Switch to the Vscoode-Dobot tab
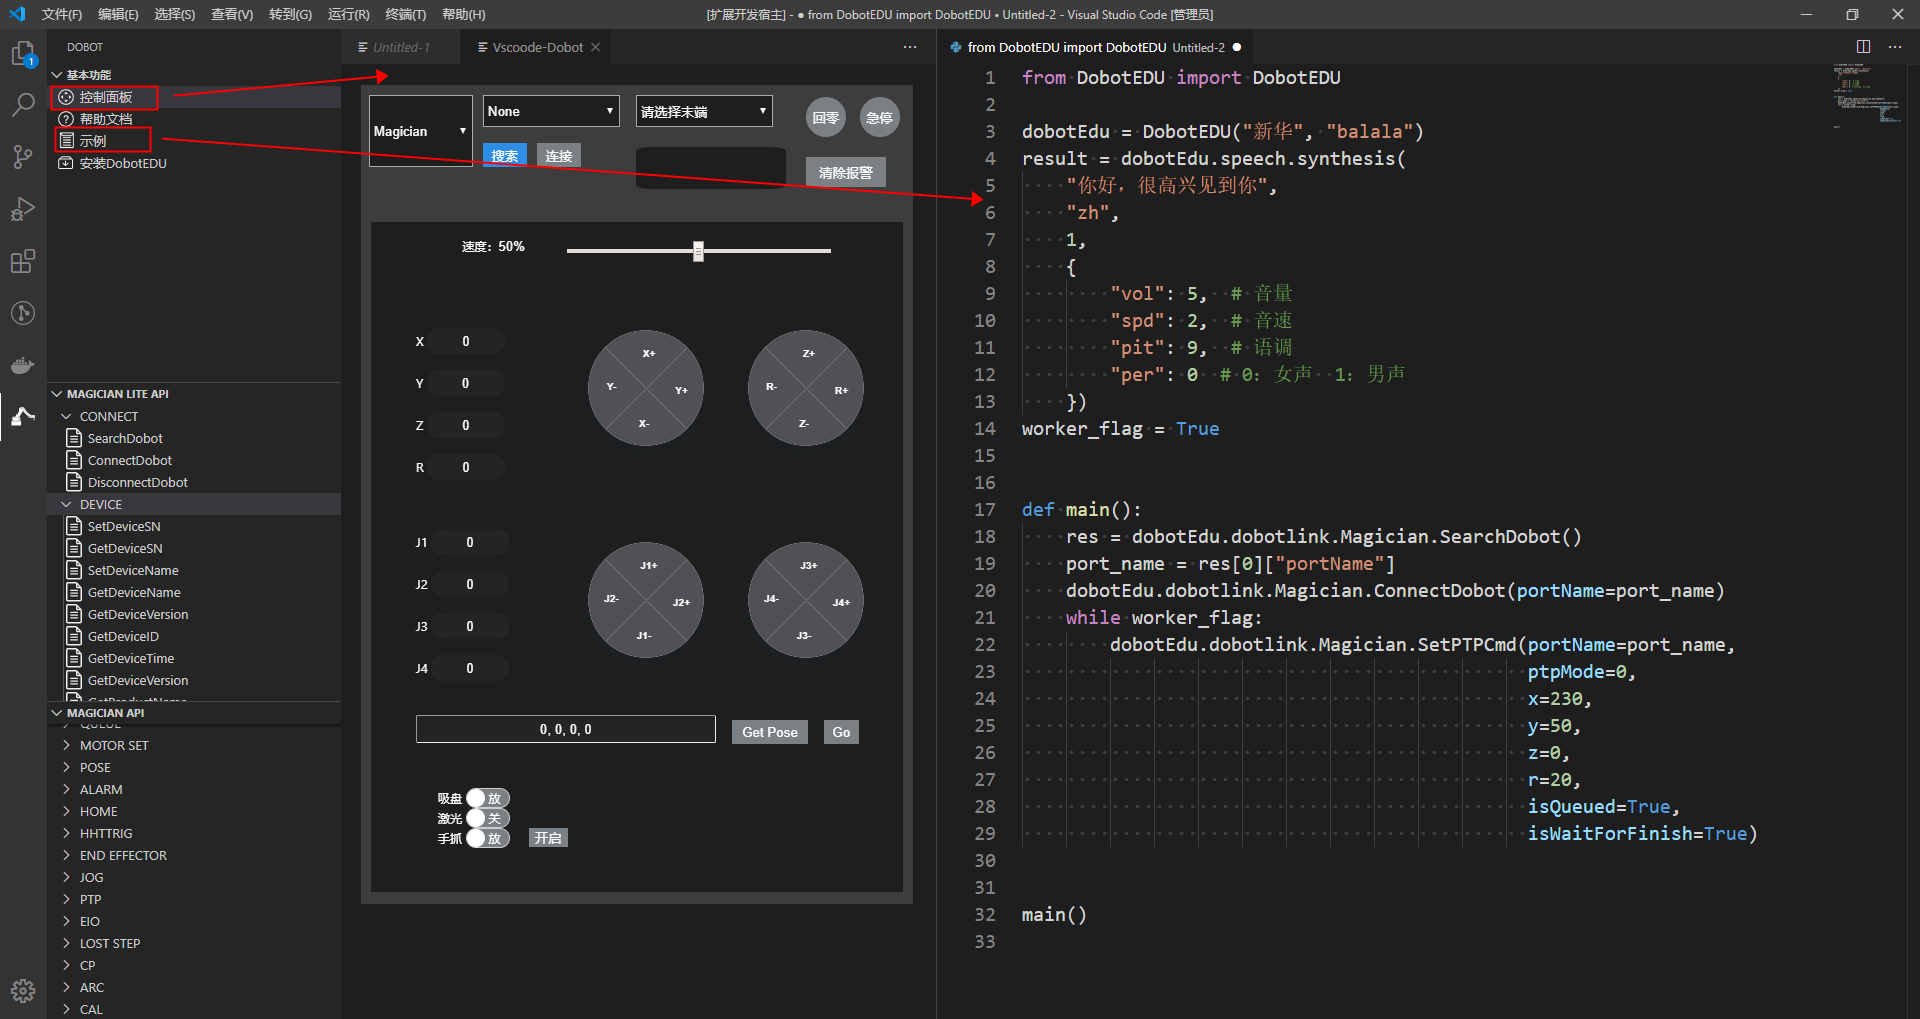The height and width of the screenshot is (1019, 1920). click(537, 47)
